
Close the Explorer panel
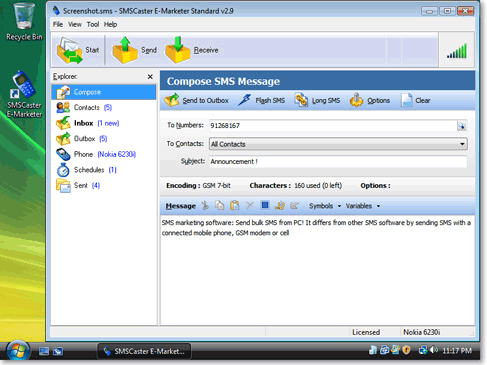point(150,77)
